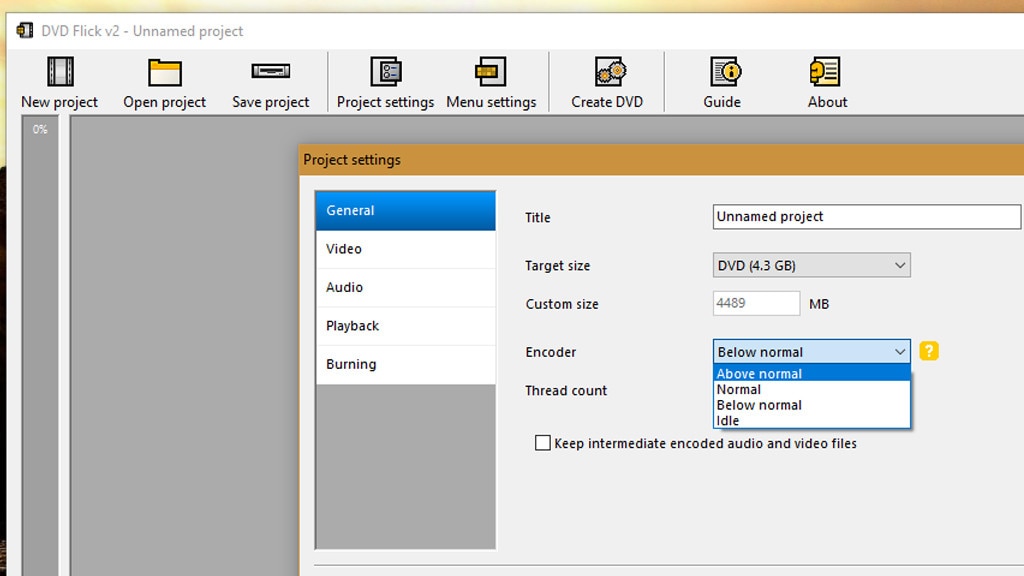The height and width of the screenshot is (576, 1024).
Task: Open the Guide help icon
Action: (x=726, y=72)
